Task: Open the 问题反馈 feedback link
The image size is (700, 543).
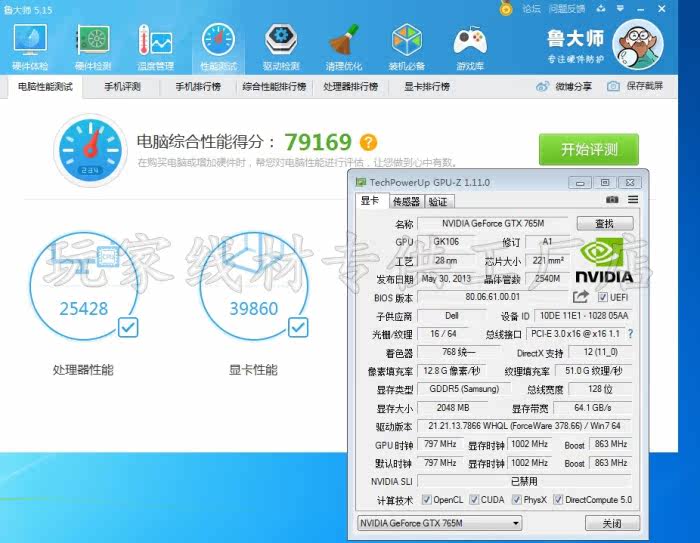Action: point(567,8)
